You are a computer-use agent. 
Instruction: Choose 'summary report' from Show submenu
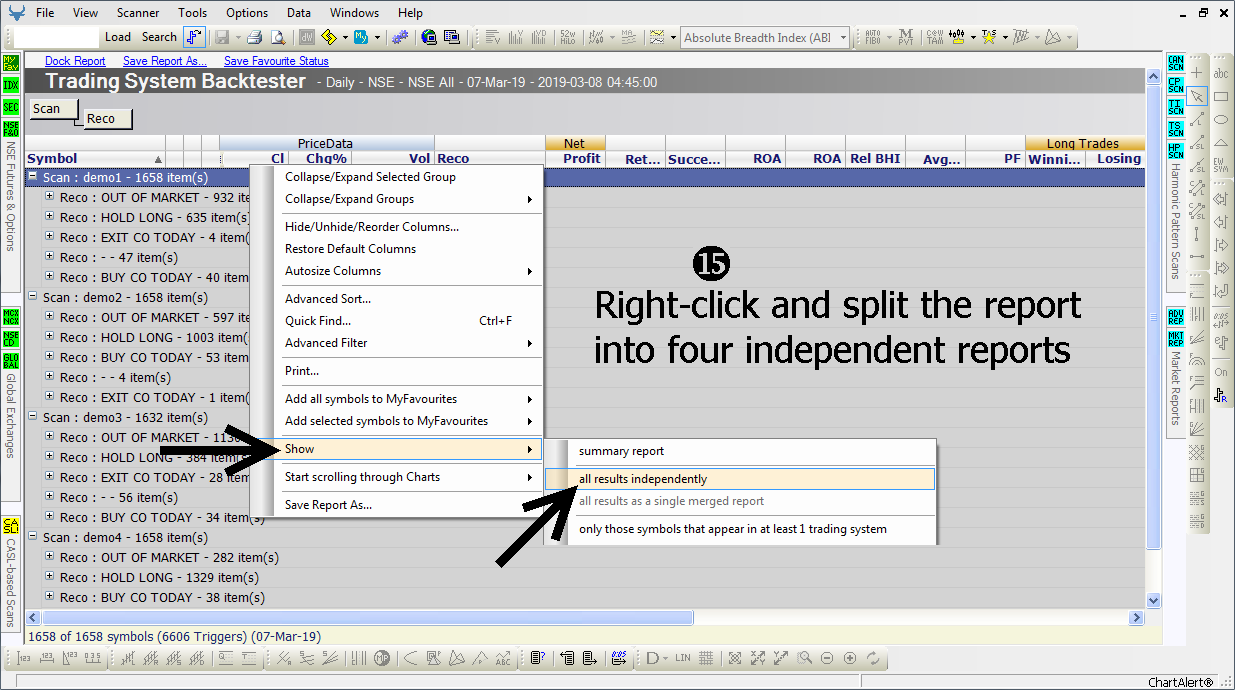(740, 451)
